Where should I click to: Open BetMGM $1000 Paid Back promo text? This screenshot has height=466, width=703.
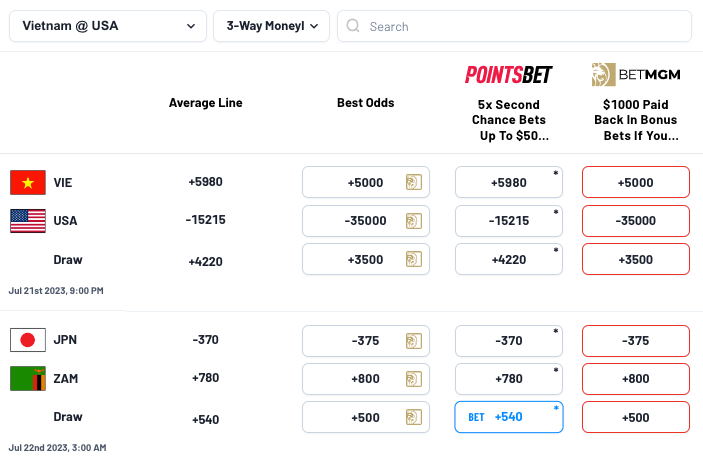(636, 120)
